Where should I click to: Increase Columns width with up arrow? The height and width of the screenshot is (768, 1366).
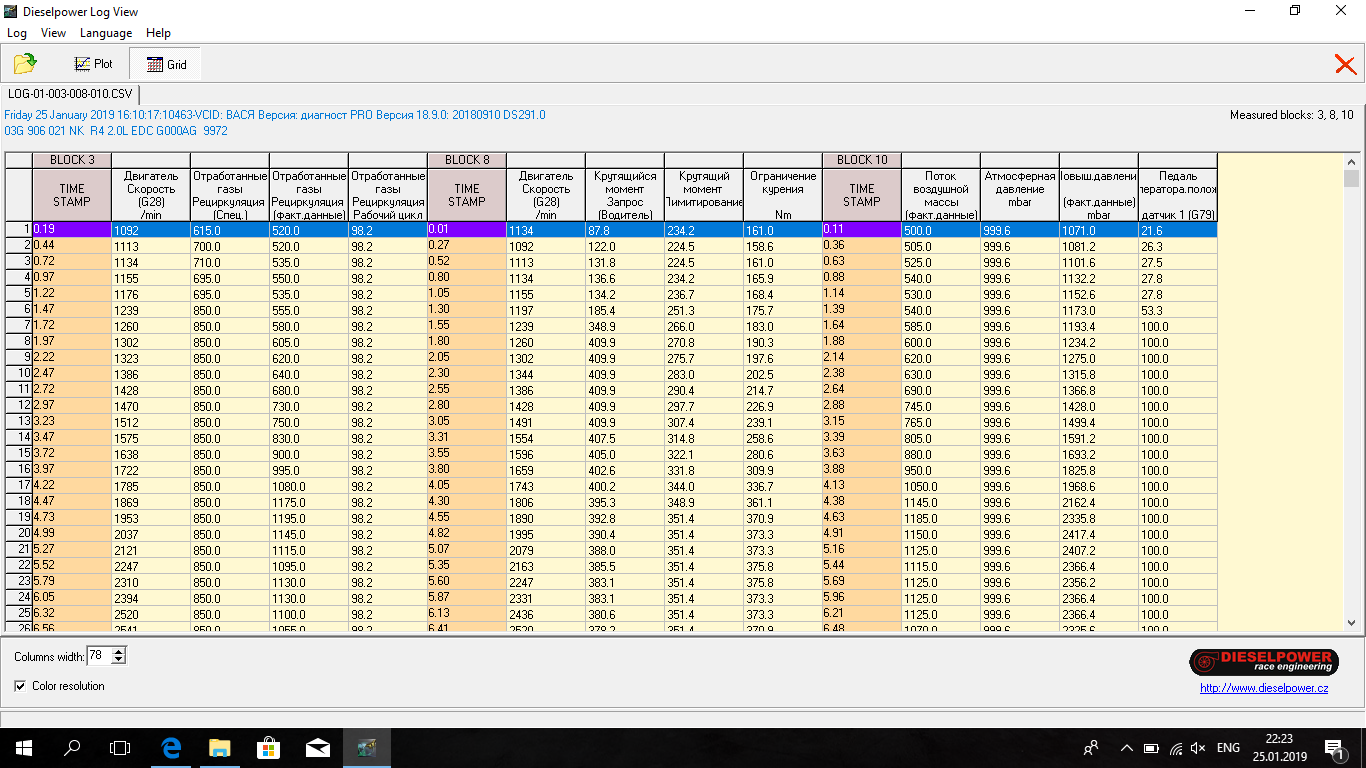pos(119,652)
